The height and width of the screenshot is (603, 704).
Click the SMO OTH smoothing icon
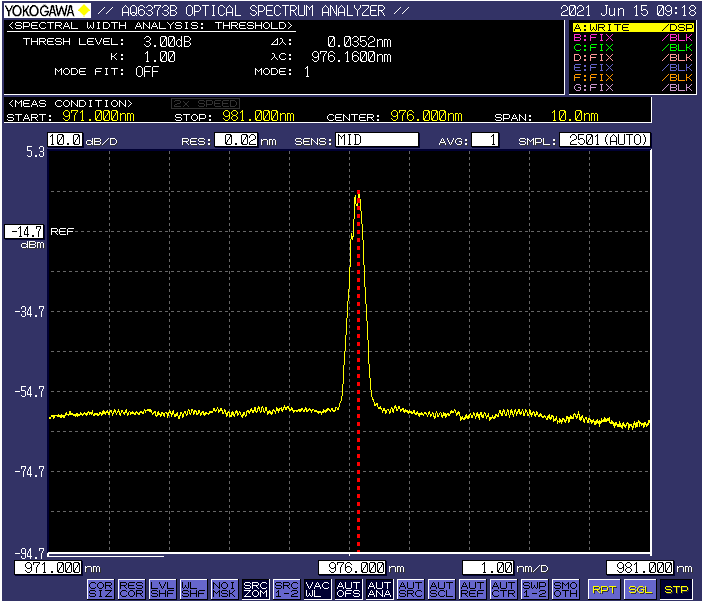click(x=565, y=589)
